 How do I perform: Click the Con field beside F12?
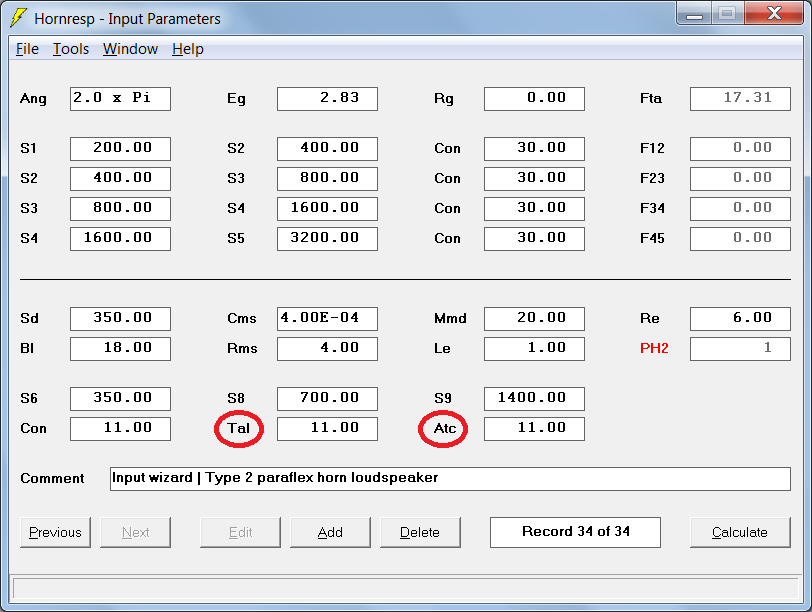click(534, 149)
